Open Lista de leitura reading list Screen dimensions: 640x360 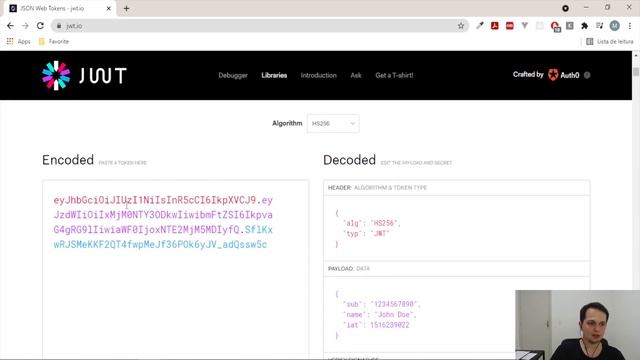coord(610,41)
